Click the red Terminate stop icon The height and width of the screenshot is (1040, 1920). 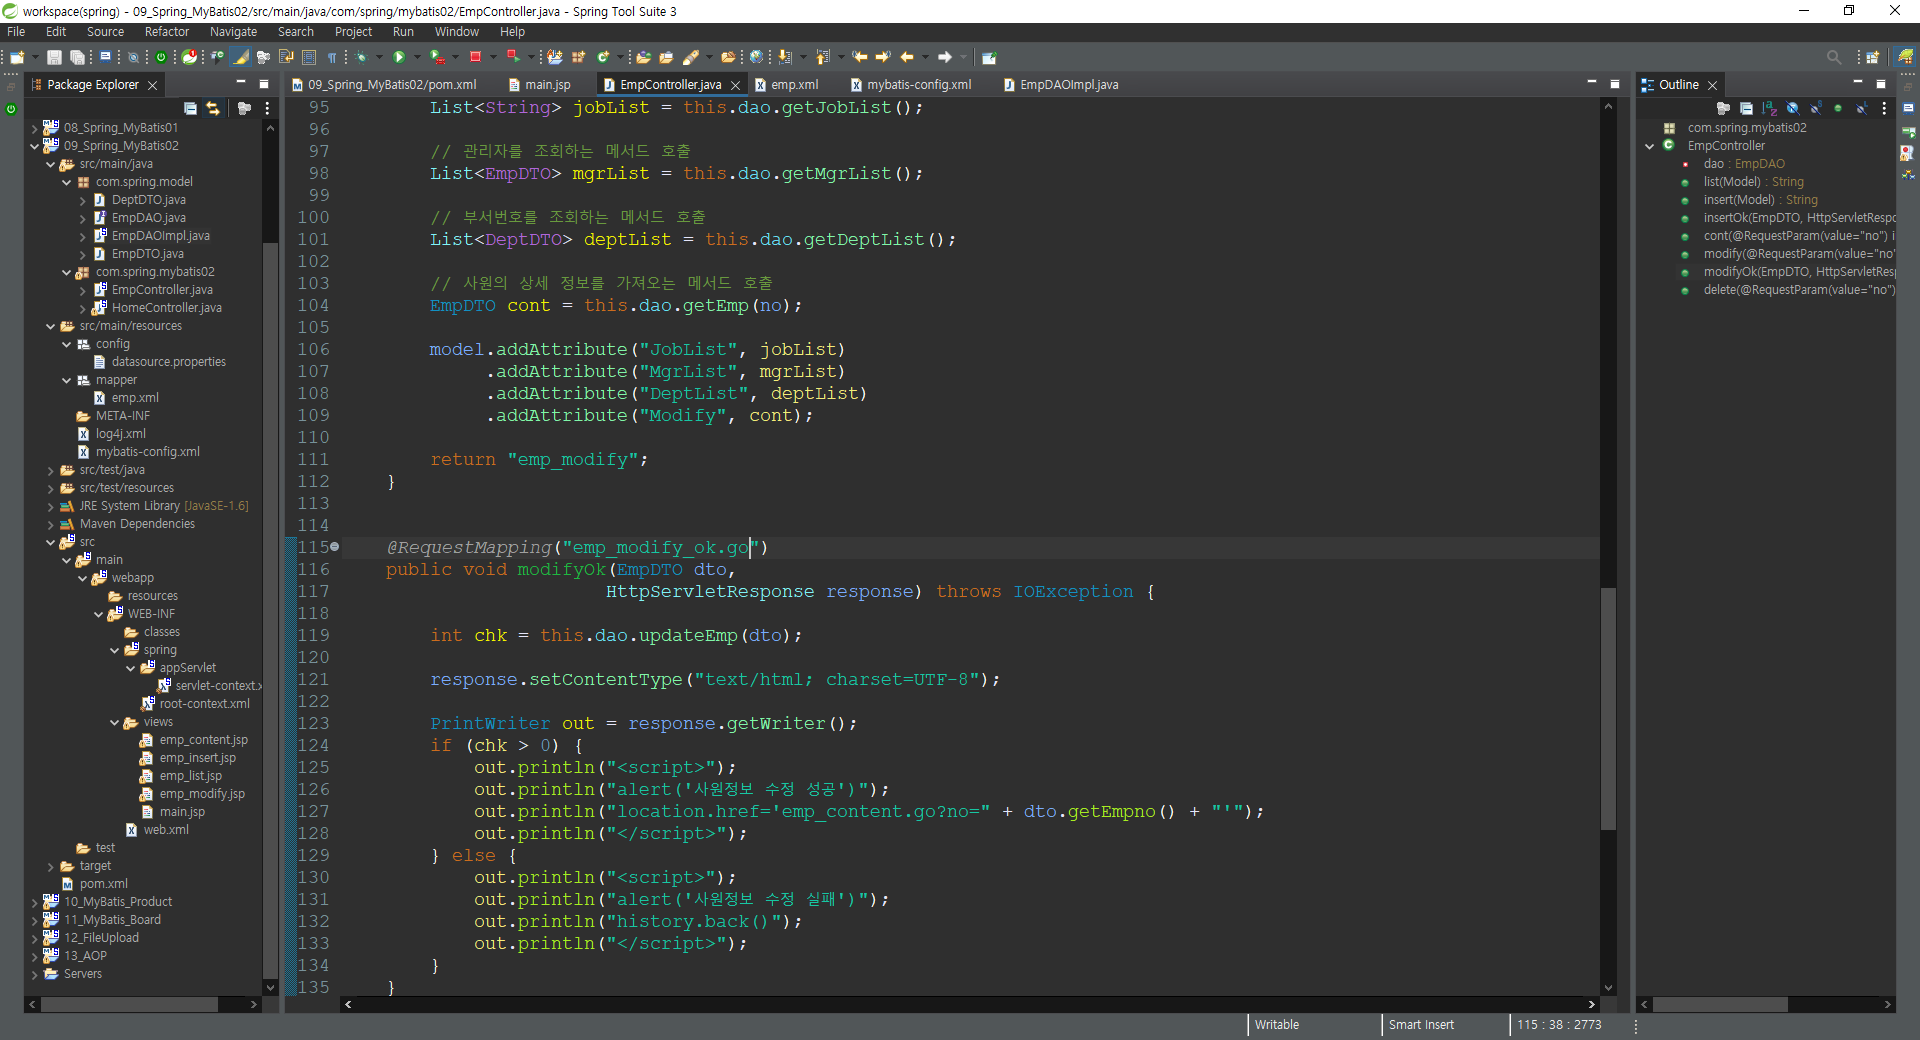476,57
